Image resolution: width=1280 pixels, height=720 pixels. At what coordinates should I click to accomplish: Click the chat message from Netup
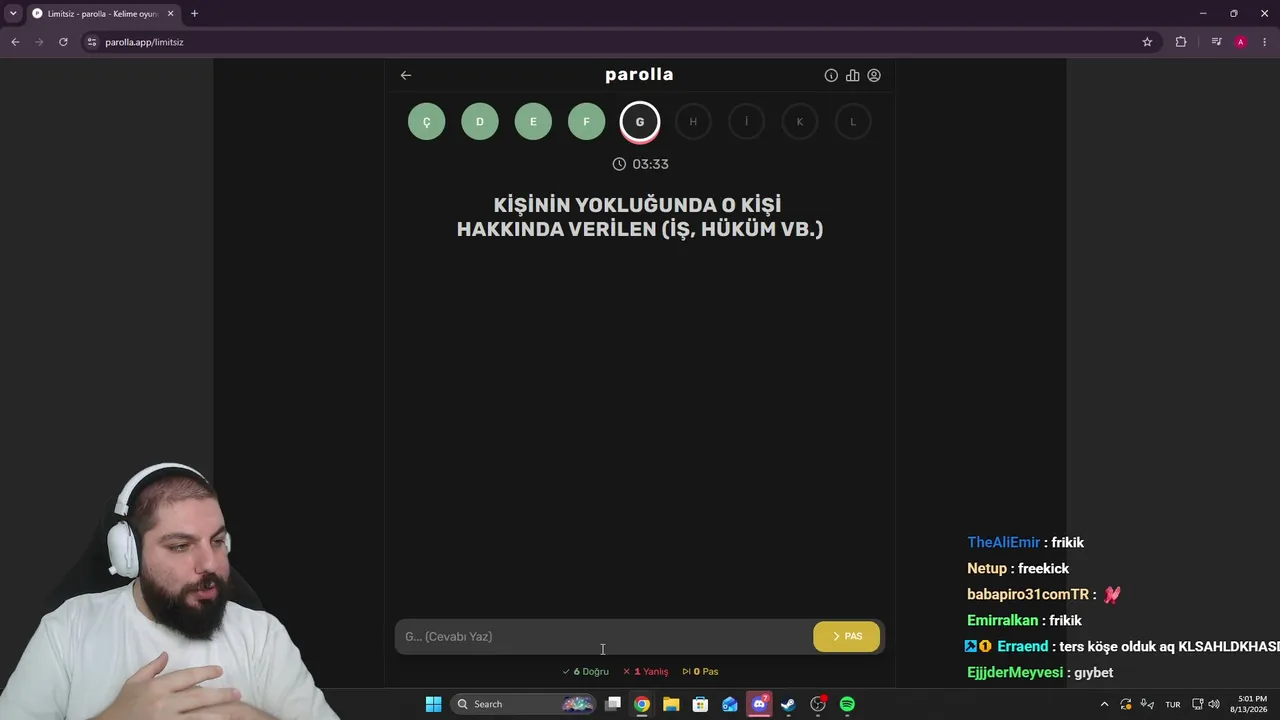click(1018, 568)
